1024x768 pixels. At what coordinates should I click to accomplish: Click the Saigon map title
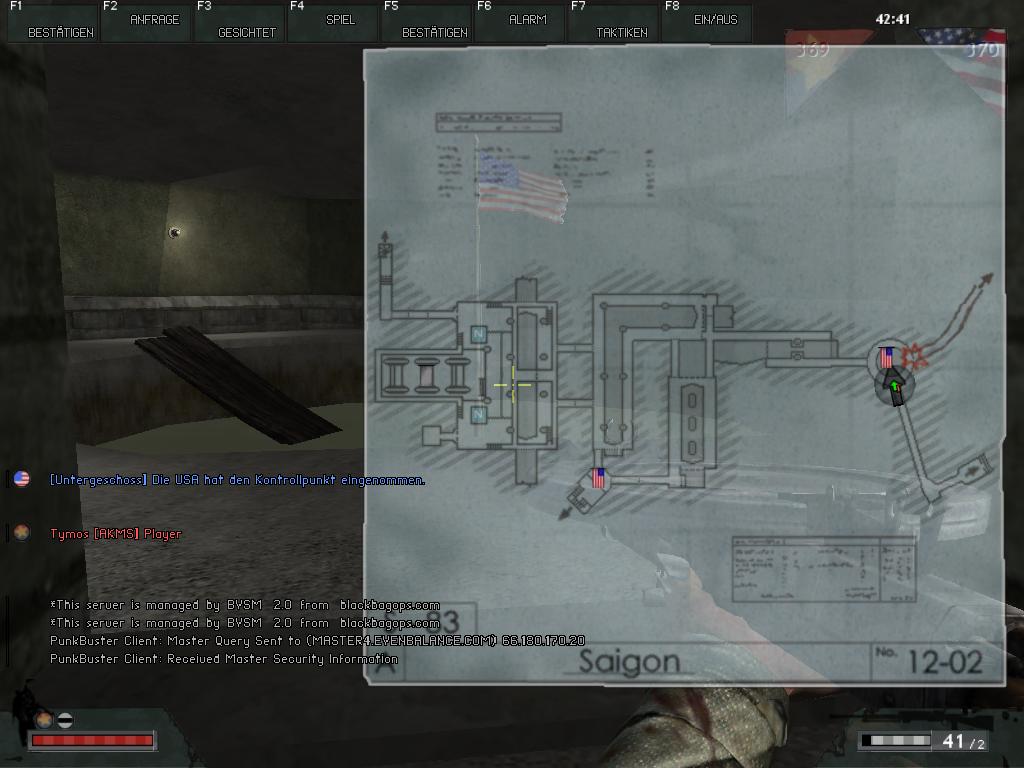point(629,661)
